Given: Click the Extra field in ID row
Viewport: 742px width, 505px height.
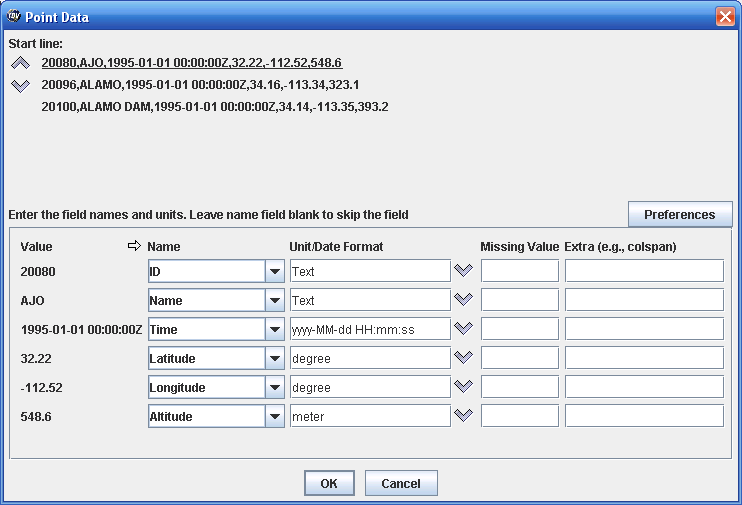Looking at the screenshot, I should click(x=643, y=271).
